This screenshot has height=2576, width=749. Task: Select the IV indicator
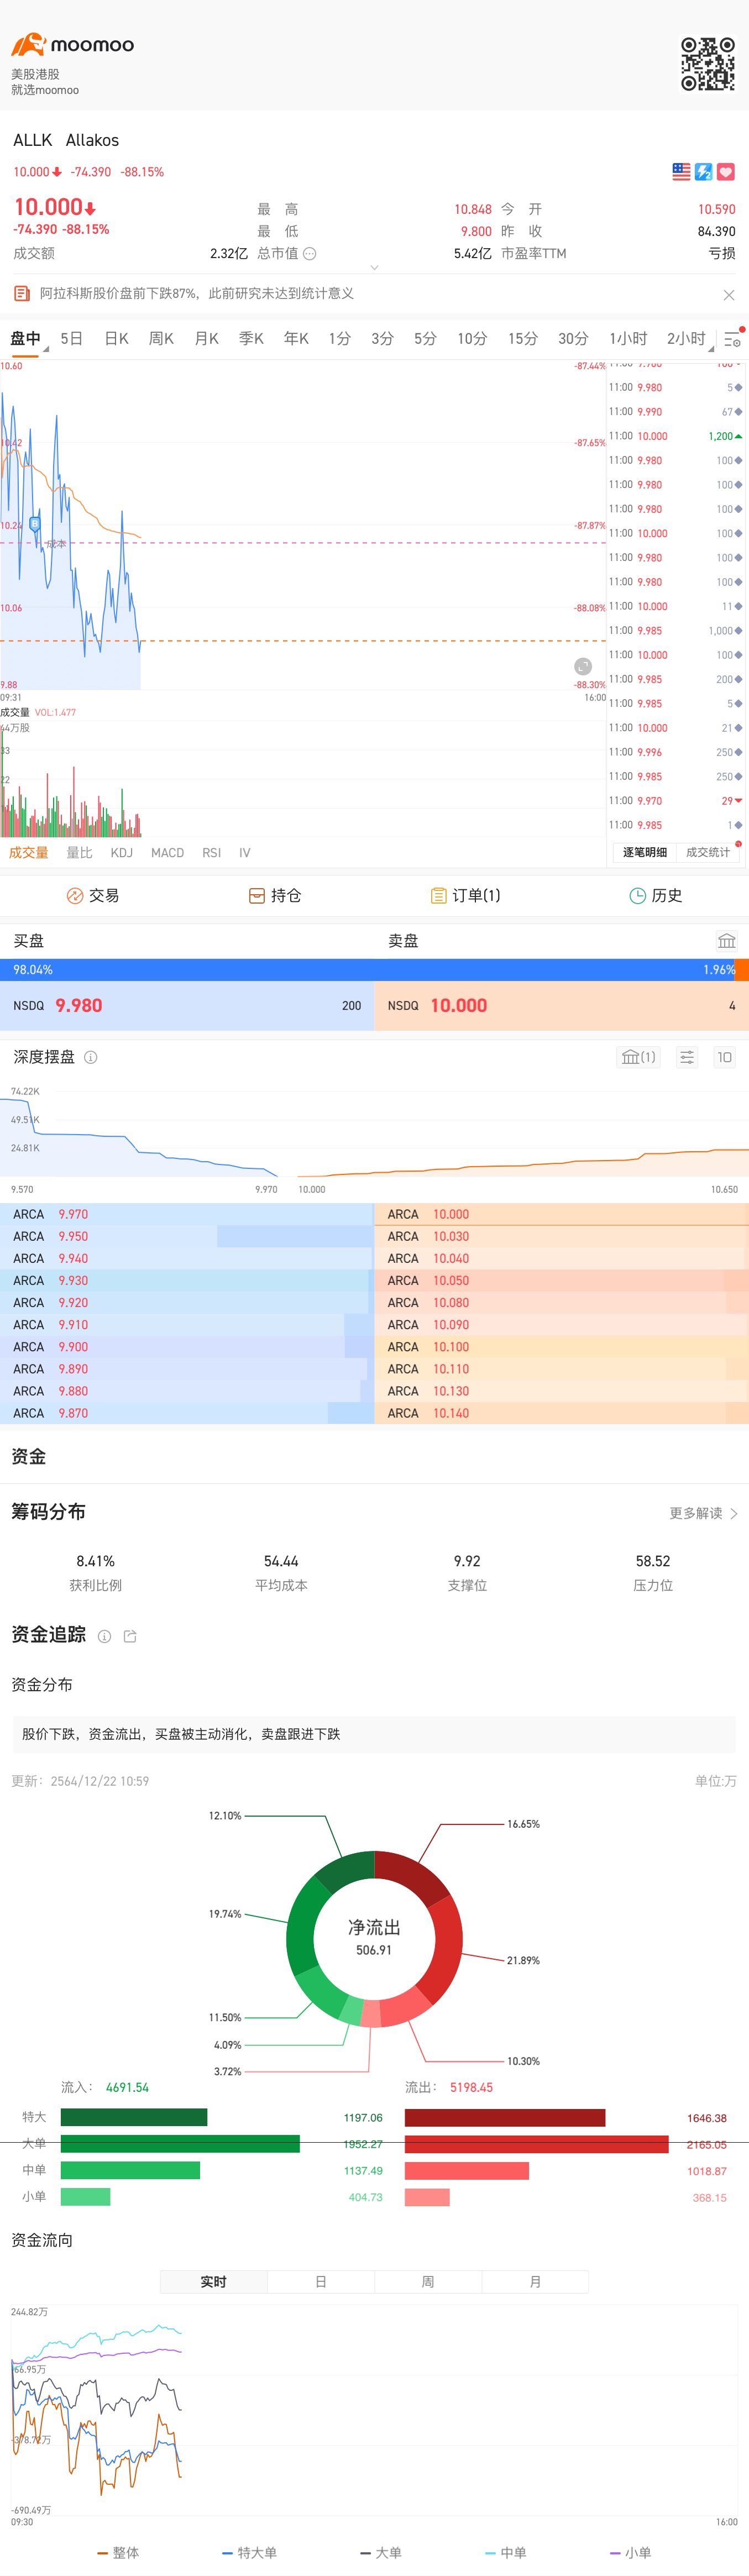click(245, 853)
